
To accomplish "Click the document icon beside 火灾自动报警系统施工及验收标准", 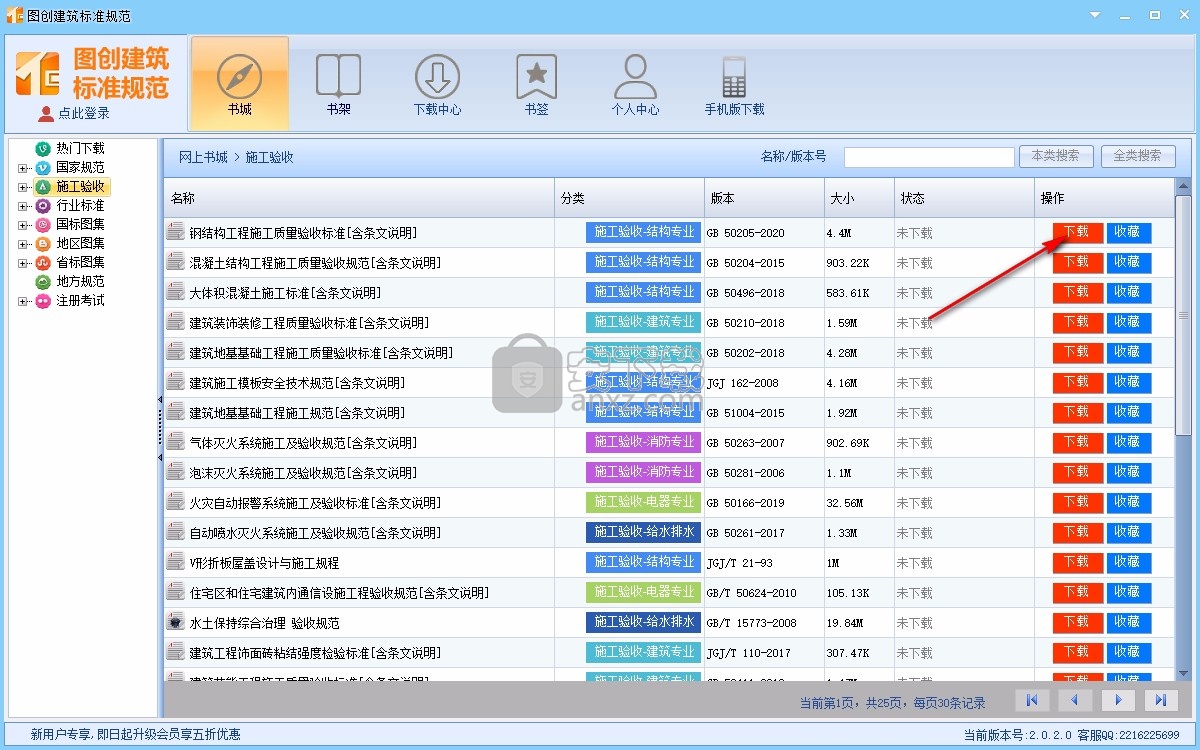I will tap(176, 502).
